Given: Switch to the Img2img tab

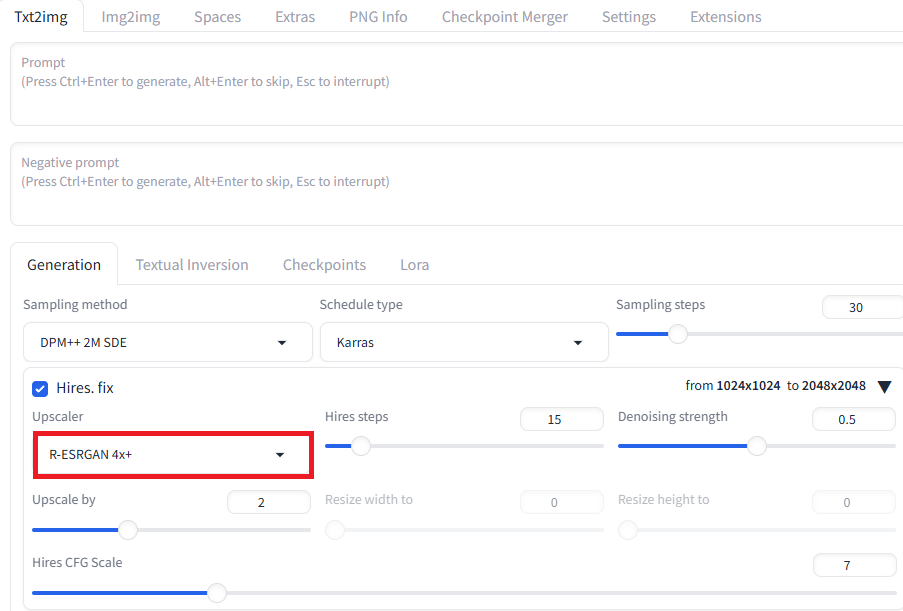Looking at the screenshot, I should coord(131,17).
